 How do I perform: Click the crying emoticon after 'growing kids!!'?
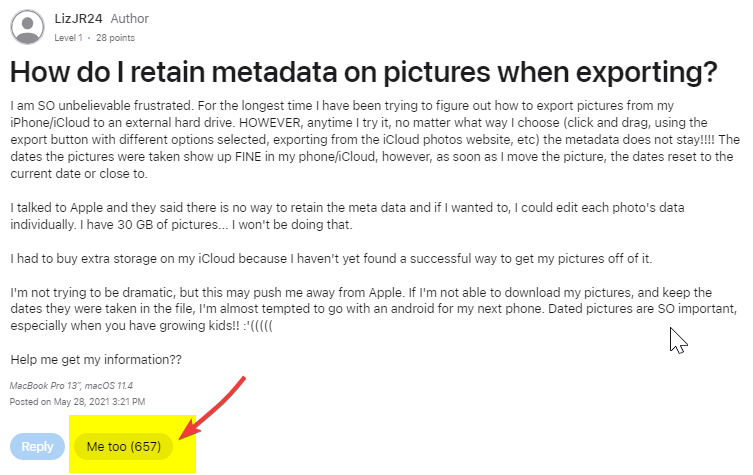pos(257,326)
